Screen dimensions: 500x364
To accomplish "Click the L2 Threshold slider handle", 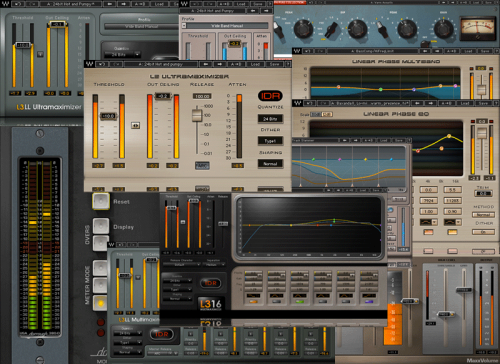I will [x=109, y=116].
